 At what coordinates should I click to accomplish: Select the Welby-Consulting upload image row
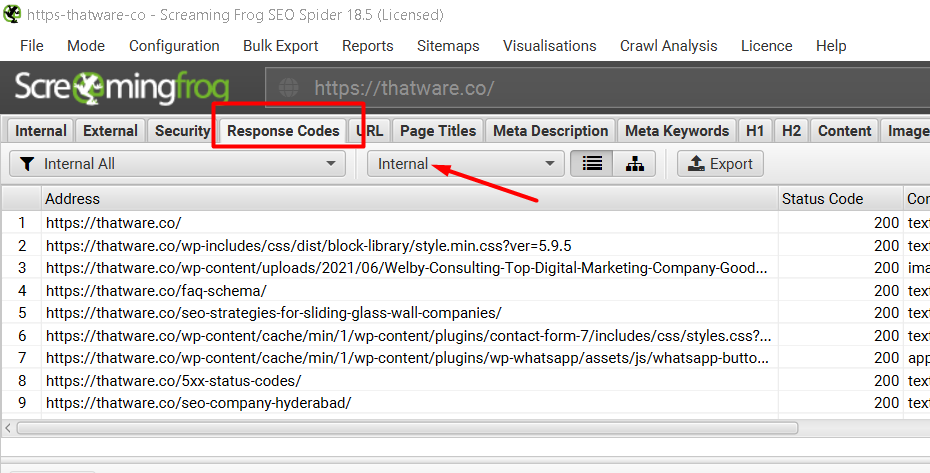[409, 268]
